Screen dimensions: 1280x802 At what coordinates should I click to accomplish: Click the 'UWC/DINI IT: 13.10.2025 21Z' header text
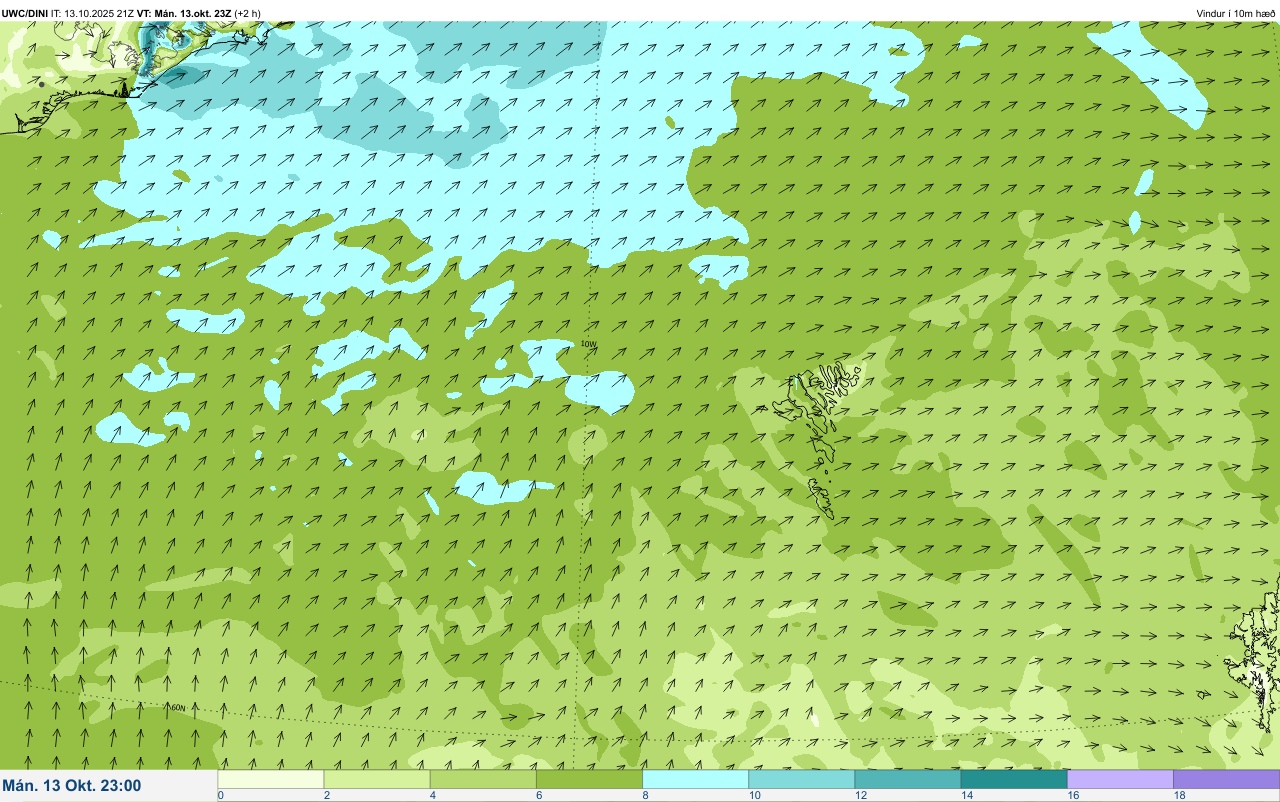(x=68, y=13)
